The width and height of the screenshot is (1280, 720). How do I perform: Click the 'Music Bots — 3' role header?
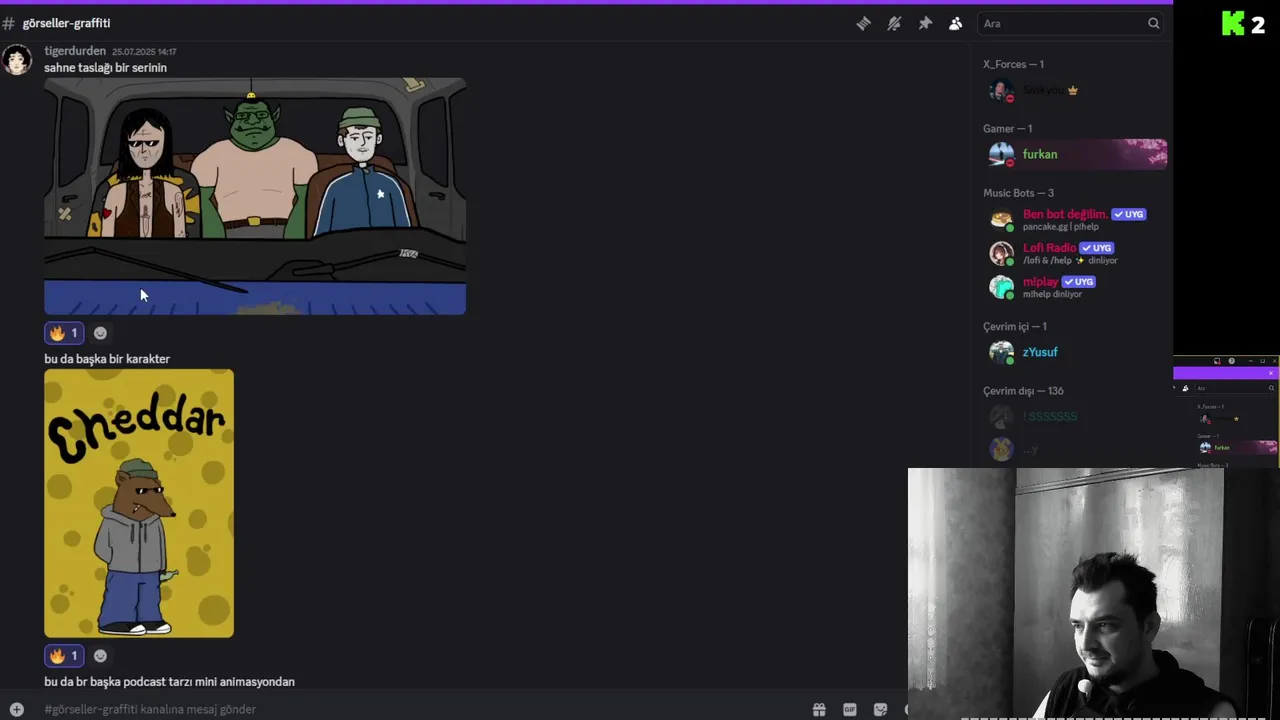(x=1018, y=193)
